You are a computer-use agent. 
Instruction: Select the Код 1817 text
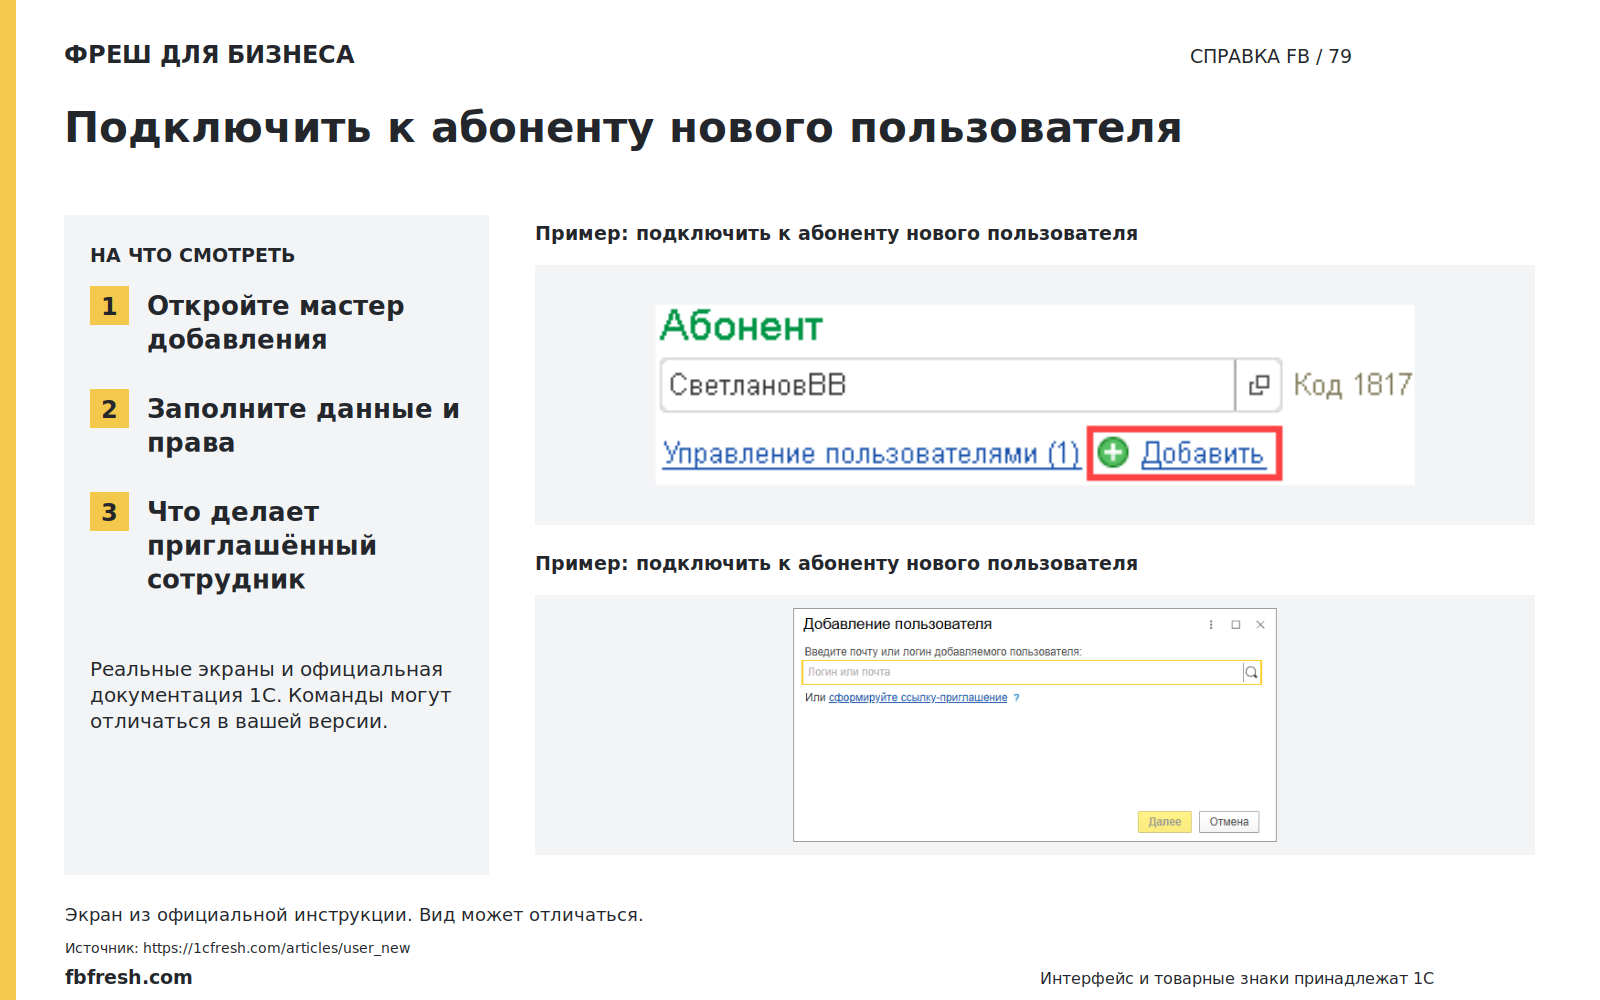[1352, 385]
